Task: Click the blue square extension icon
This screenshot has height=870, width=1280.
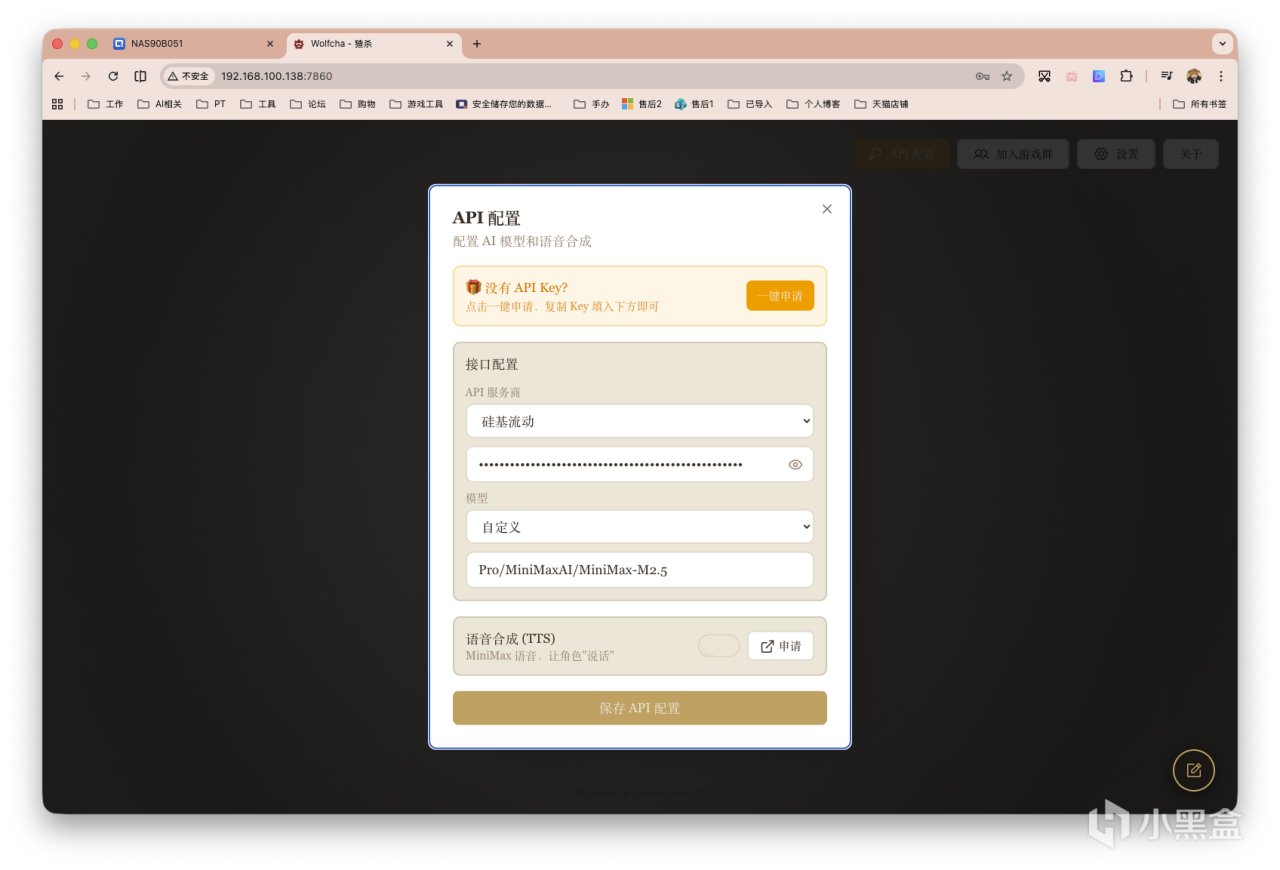Action: pos(1098,76)
